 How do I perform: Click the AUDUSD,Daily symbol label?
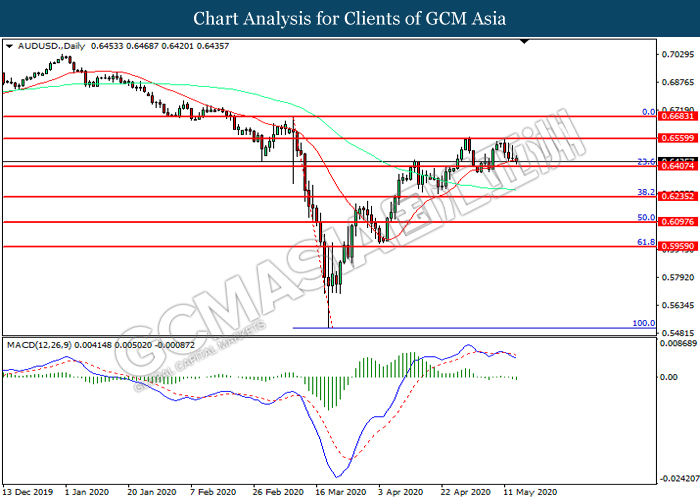39,46
